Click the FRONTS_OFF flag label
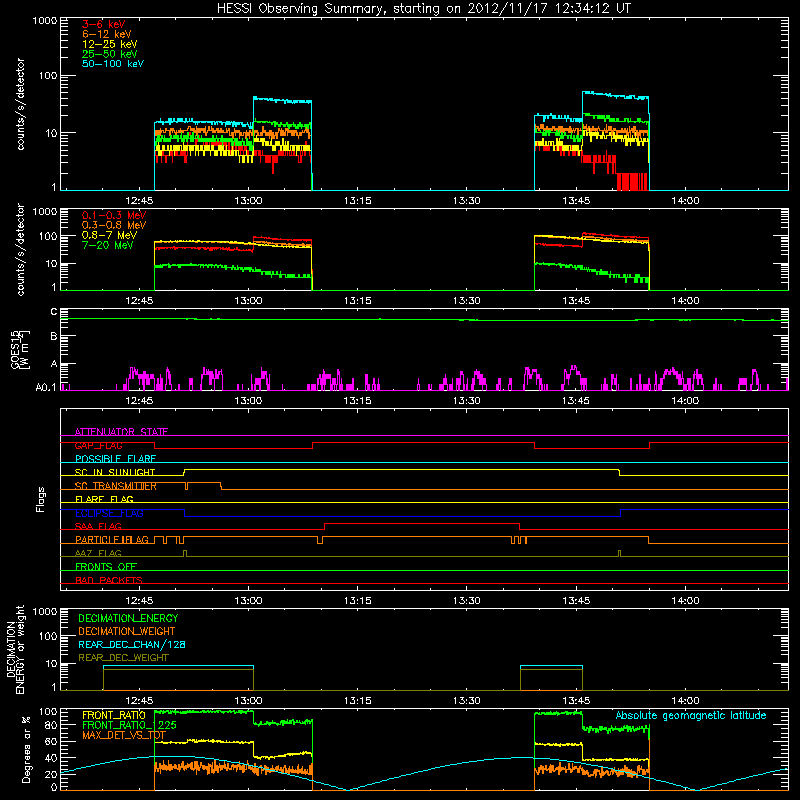This screenshot has width=800, height=800. [106, 567]
